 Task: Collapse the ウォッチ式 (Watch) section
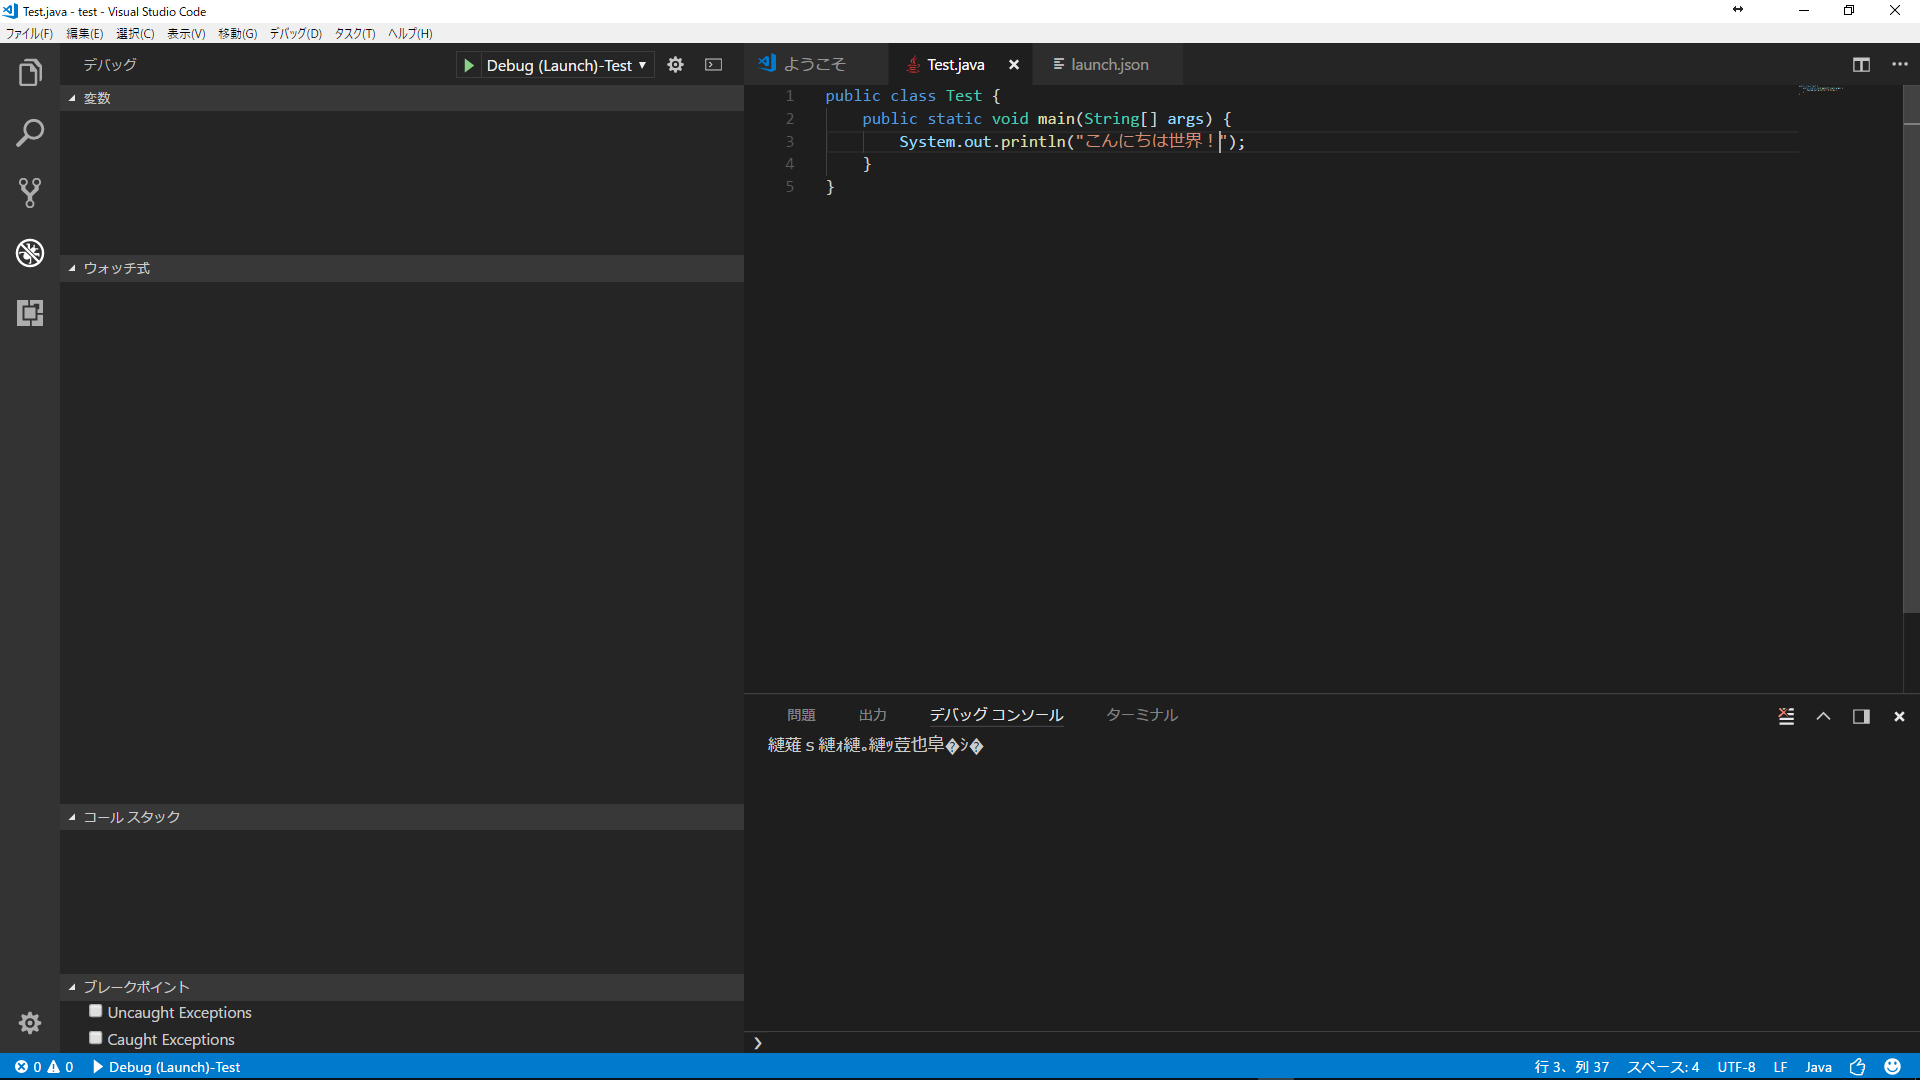pyautogui.click(x=401, y=268)
